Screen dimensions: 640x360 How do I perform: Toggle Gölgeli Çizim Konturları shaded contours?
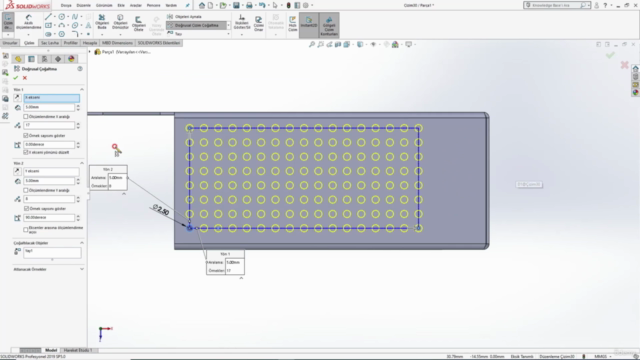point(329,25)
